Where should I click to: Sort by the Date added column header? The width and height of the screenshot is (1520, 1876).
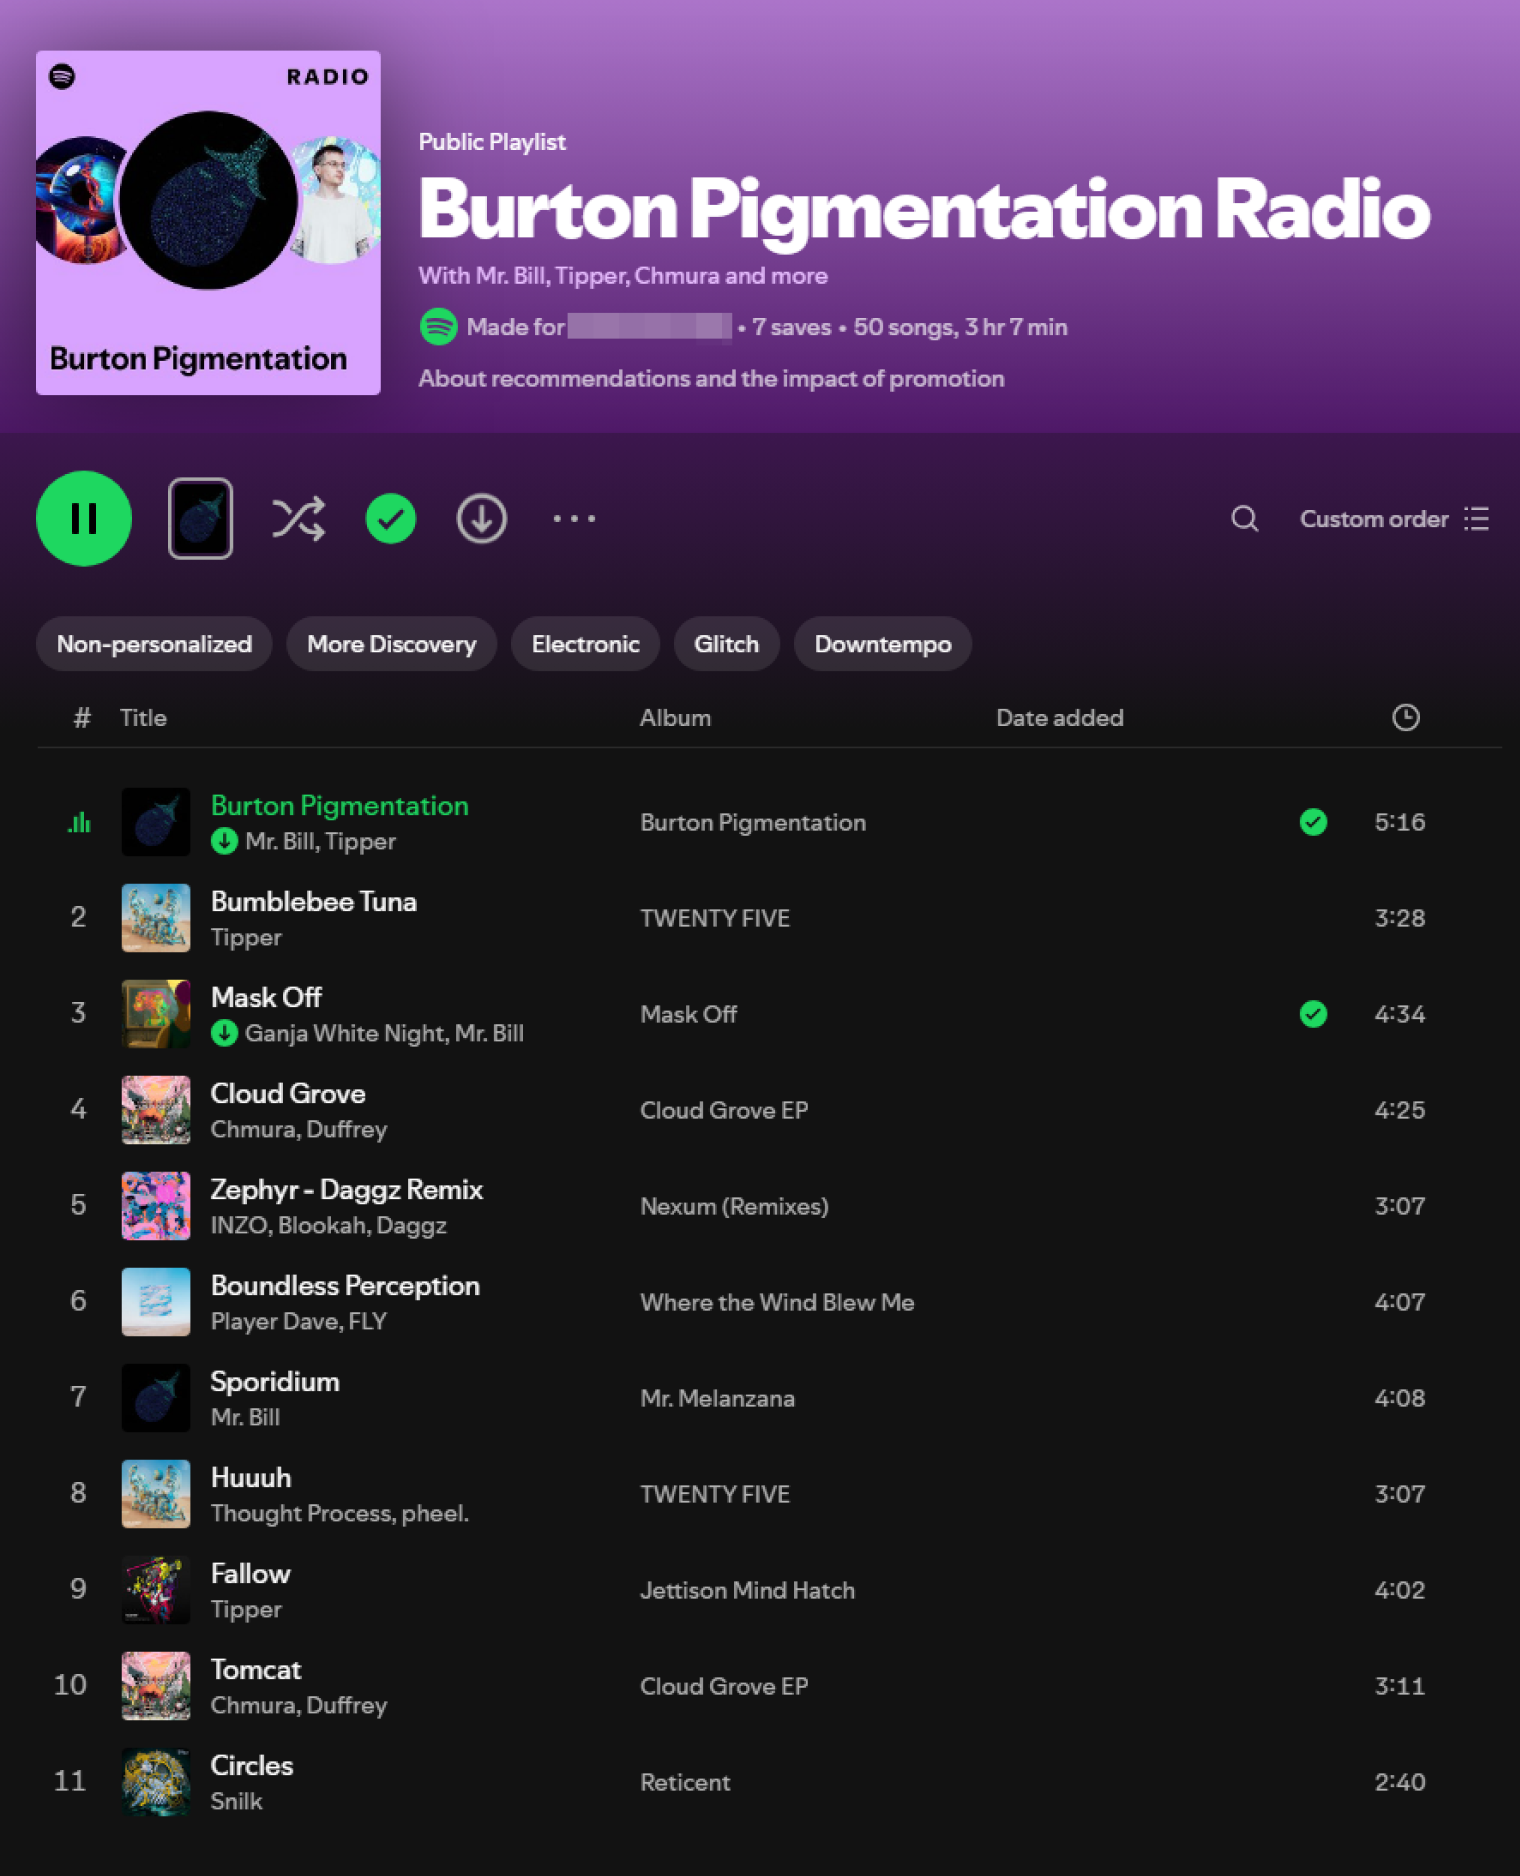(x=1059, y=718)
